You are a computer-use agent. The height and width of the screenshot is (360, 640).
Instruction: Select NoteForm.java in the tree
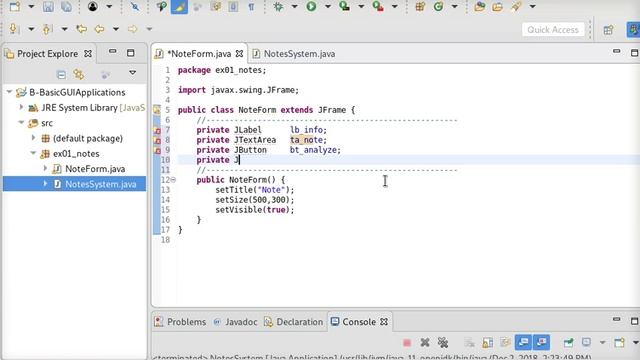(x=95, y=169)
